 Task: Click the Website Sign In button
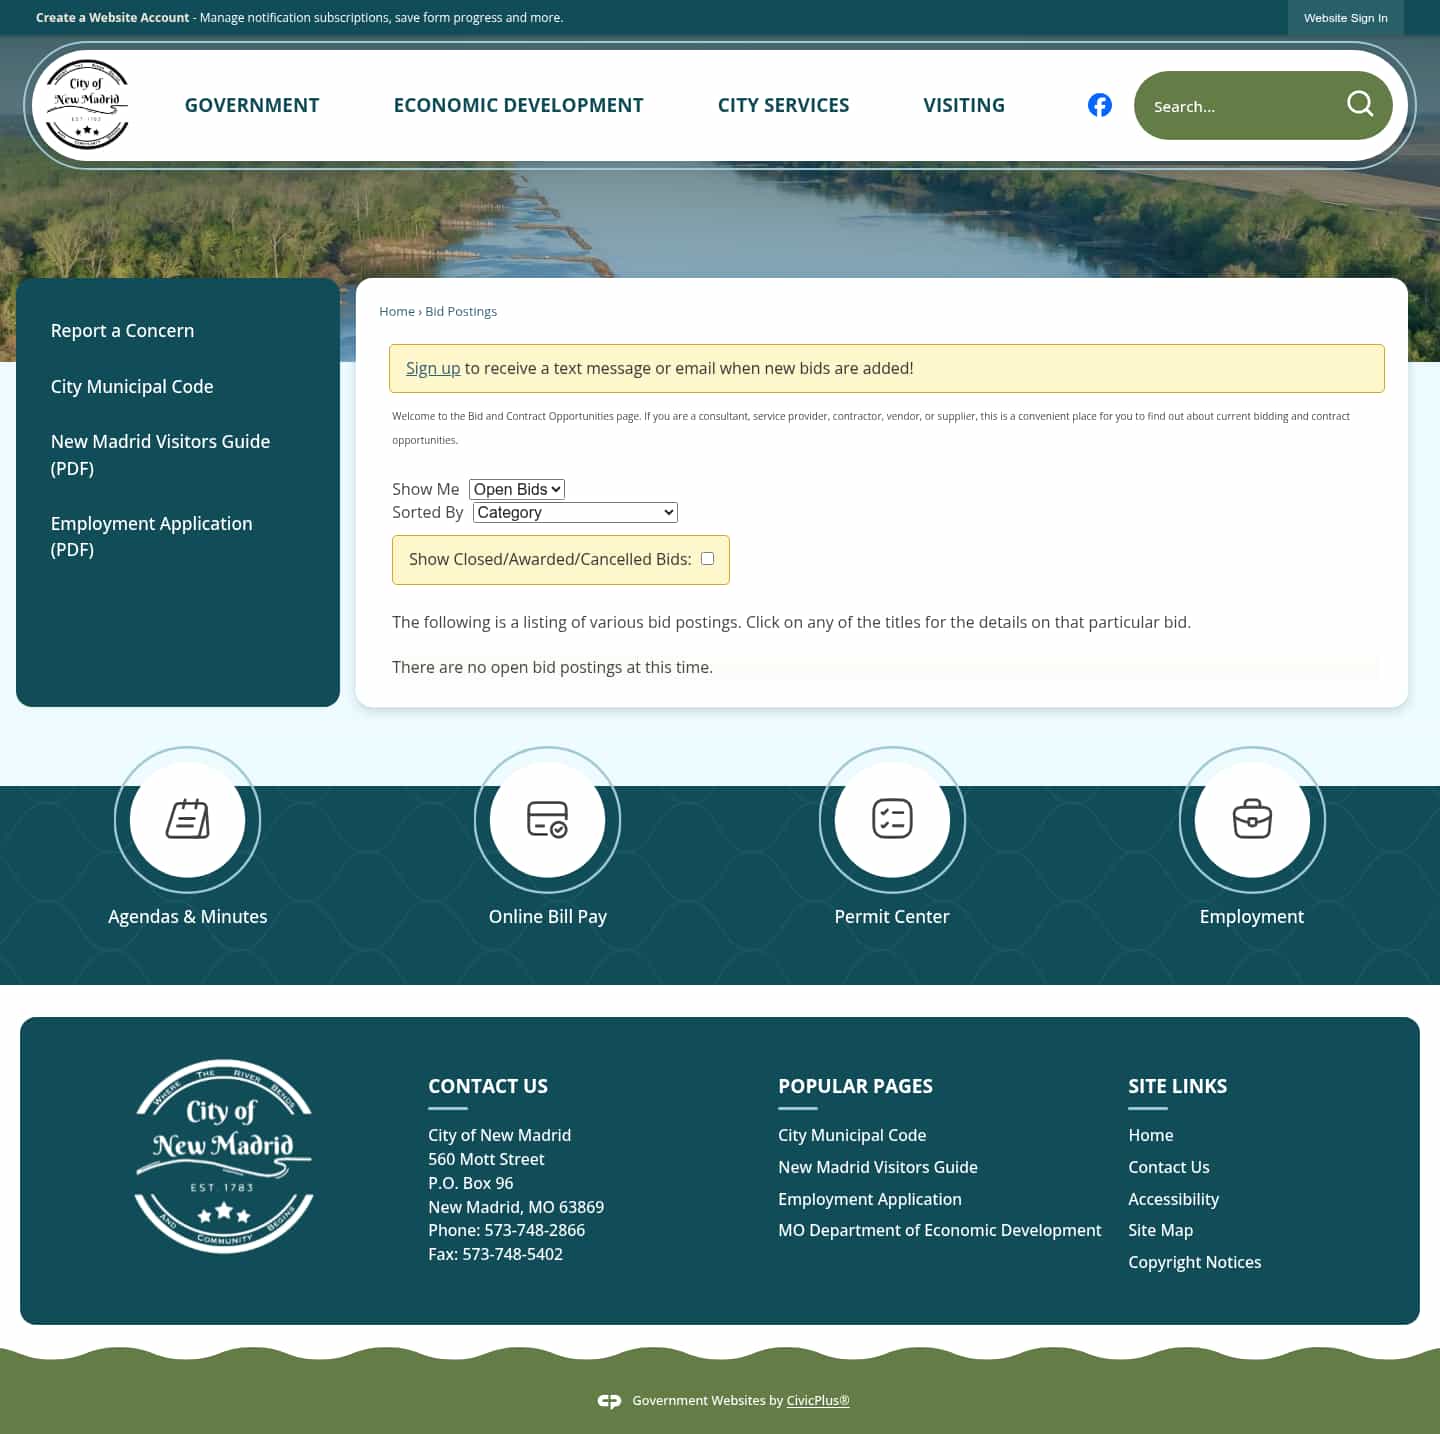click(1345, 18)
